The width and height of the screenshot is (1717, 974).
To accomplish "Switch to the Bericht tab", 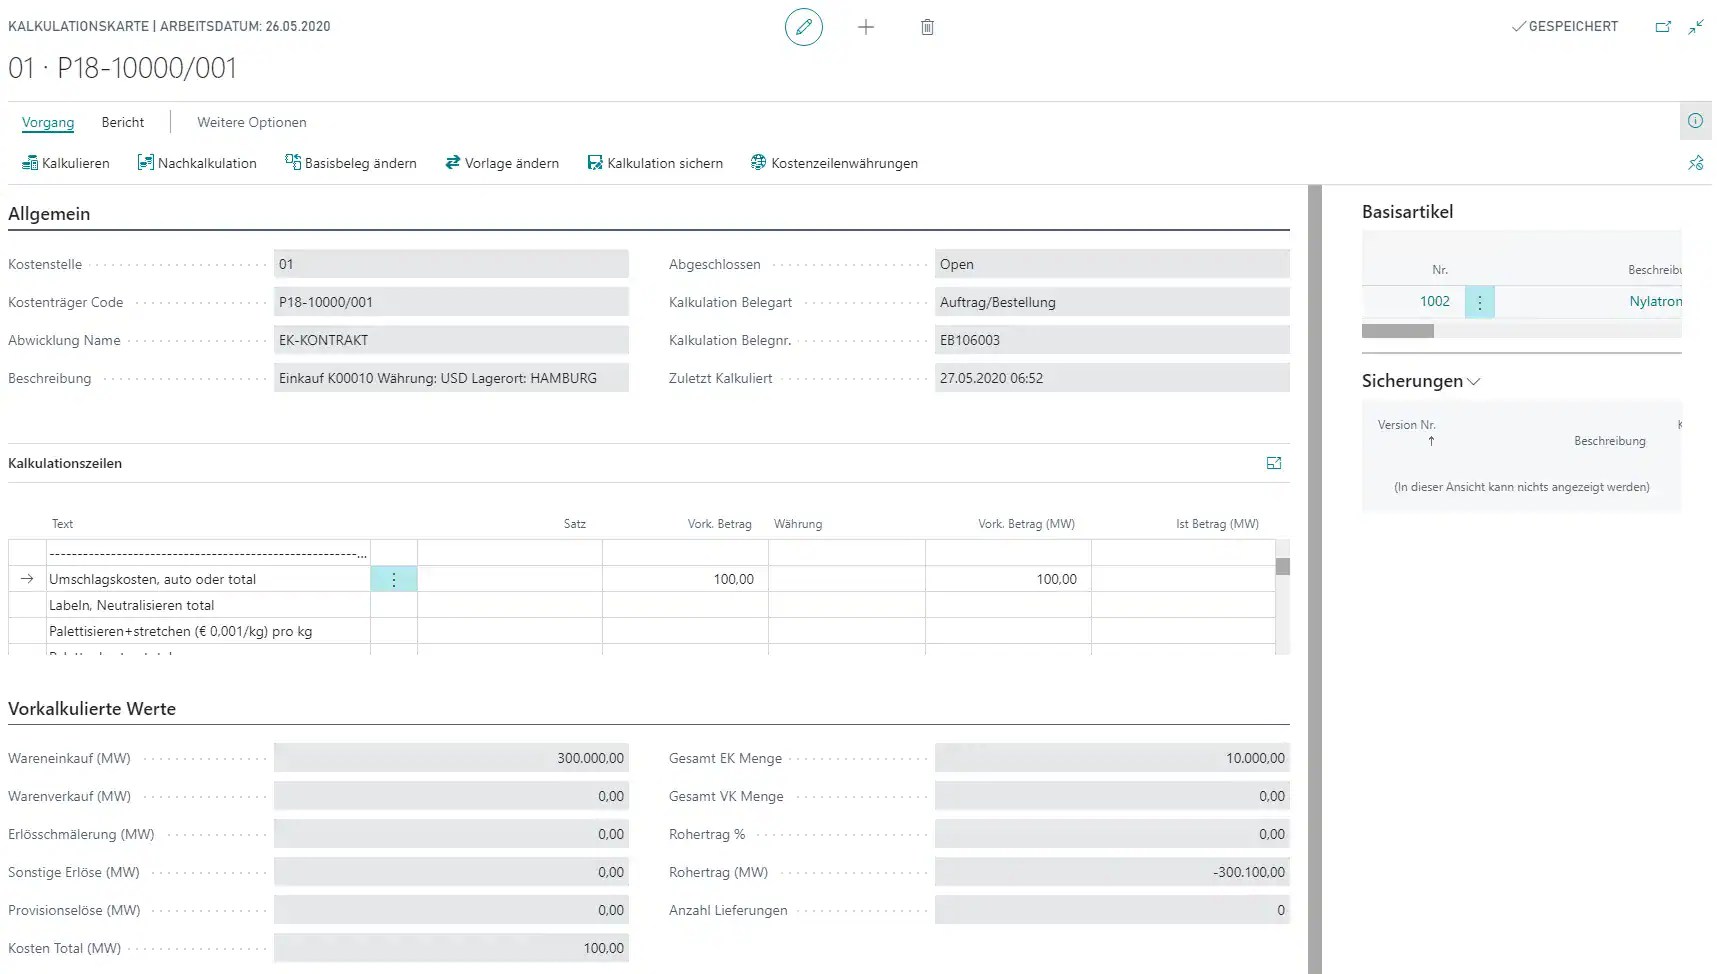I will [x=122, y=121].
